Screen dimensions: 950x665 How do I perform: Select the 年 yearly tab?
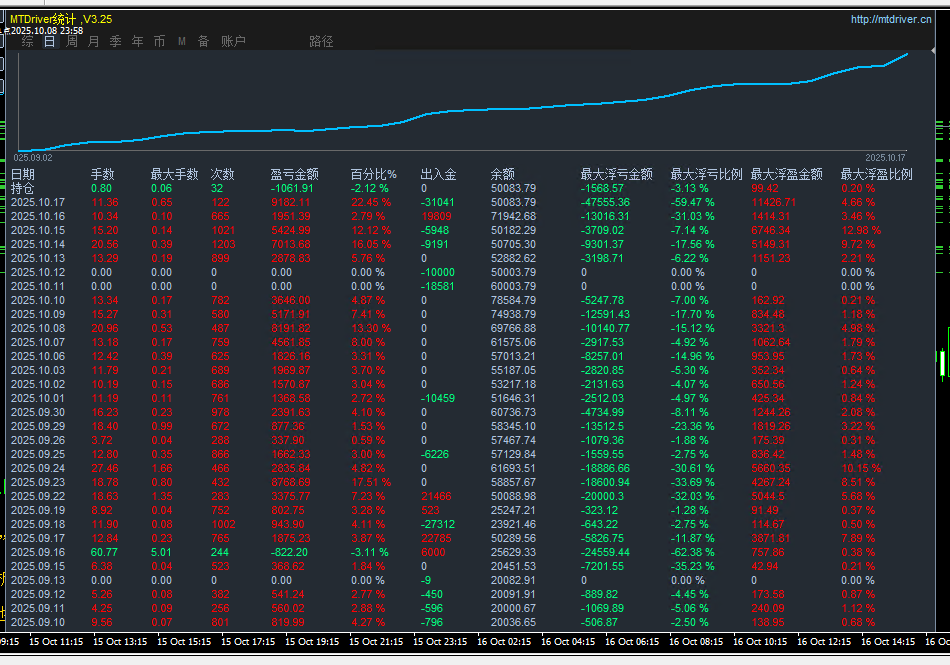coord(138,42)
